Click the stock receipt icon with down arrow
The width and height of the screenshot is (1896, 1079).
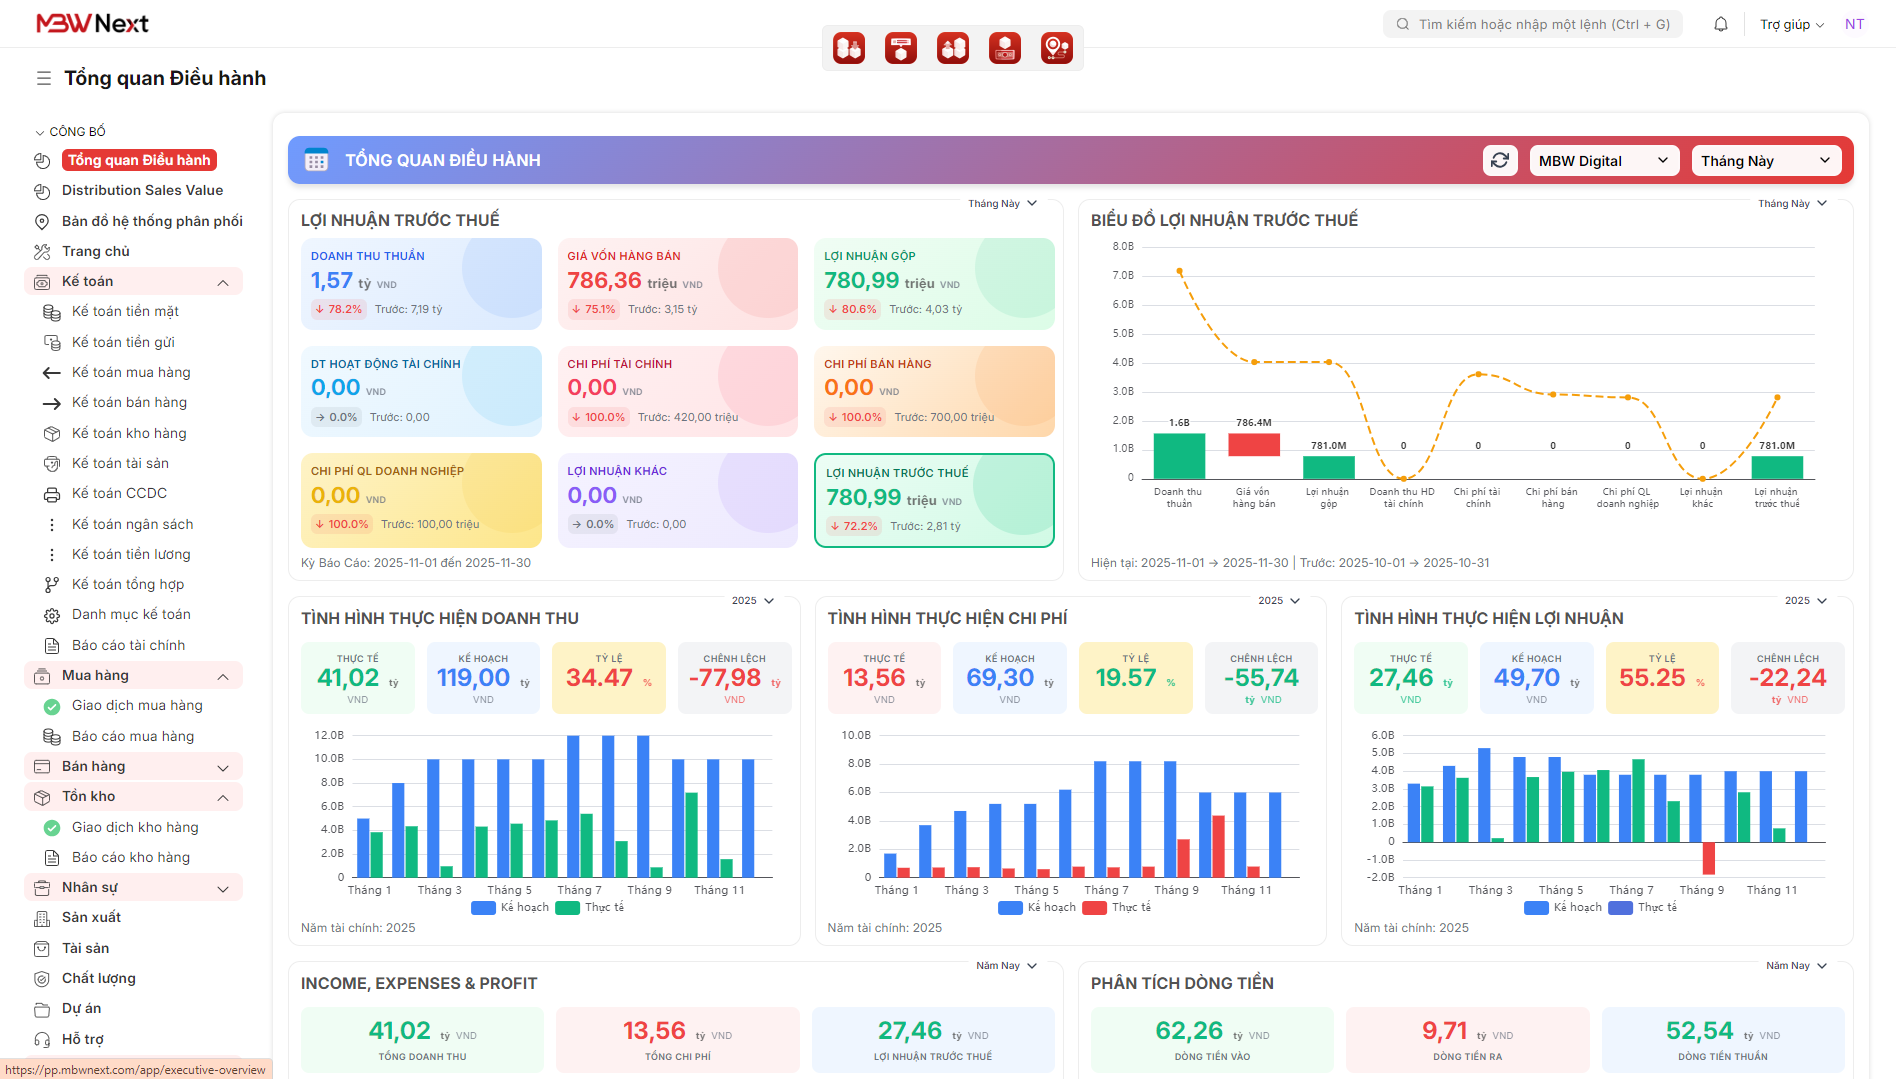pos(849,48)
